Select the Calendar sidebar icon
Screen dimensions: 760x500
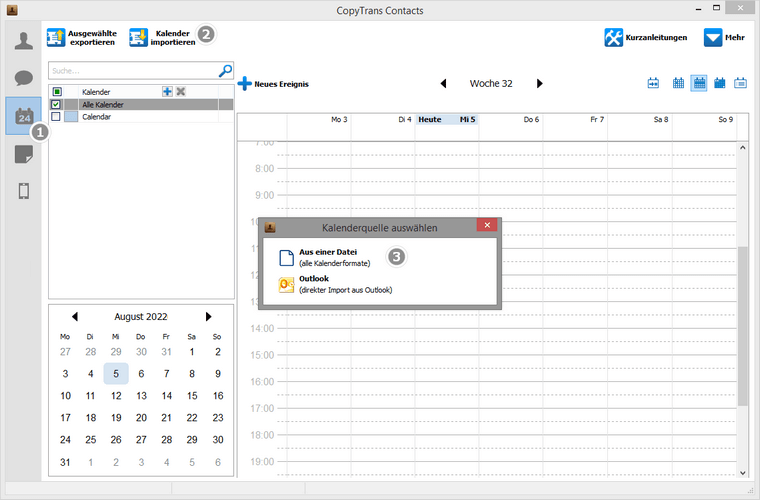[x=23, y=116]
